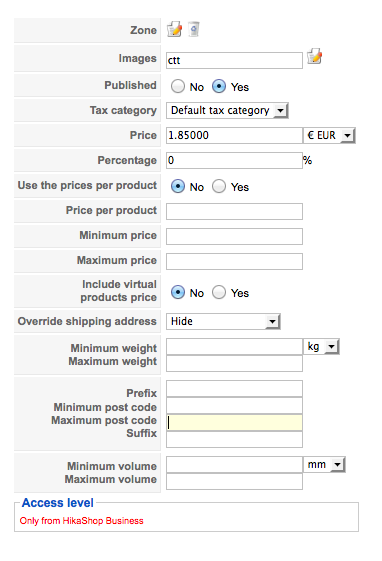Click the Prefix post code field
The image size is (382, 561).
(x=234, y=389)
